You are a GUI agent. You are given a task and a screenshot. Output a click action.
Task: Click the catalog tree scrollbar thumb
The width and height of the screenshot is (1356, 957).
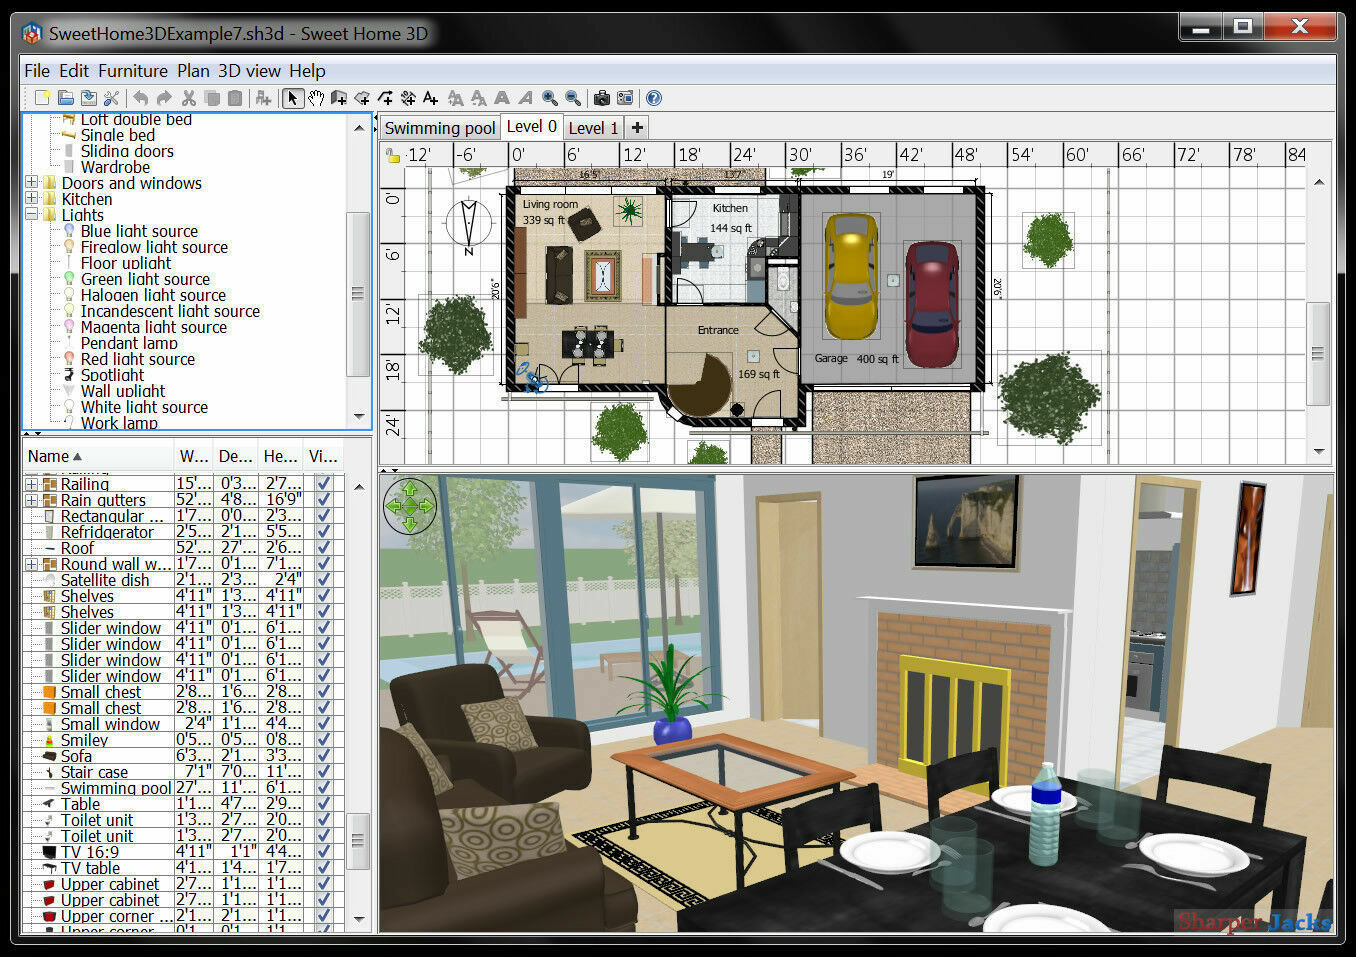(358, 293)
